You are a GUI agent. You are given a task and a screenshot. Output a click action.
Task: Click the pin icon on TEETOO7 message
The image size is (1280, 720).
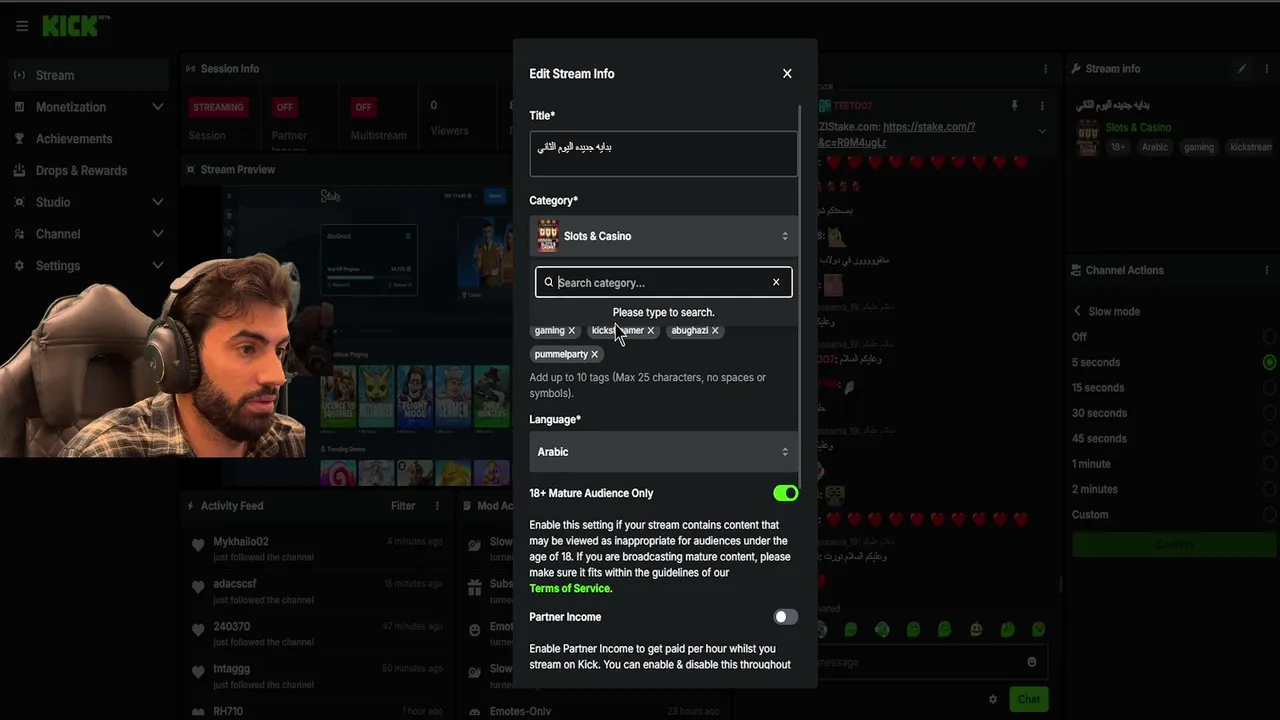click(x=1014, y=105)
